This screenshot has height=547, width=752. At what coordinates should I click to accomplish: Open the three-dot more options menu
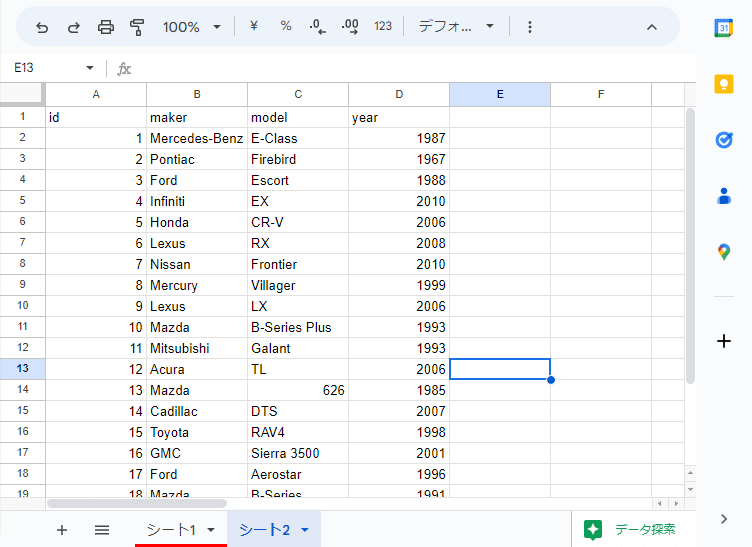tap(529, 27)
